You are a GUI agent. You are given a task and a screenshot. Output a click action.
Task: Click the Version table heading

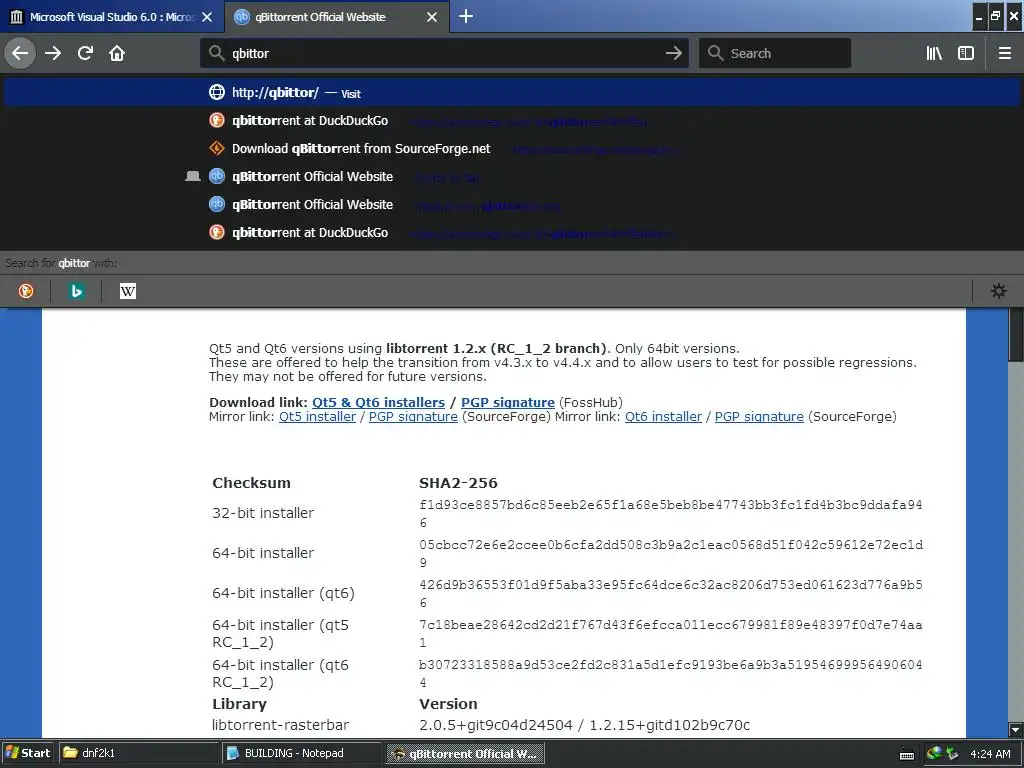448,704
